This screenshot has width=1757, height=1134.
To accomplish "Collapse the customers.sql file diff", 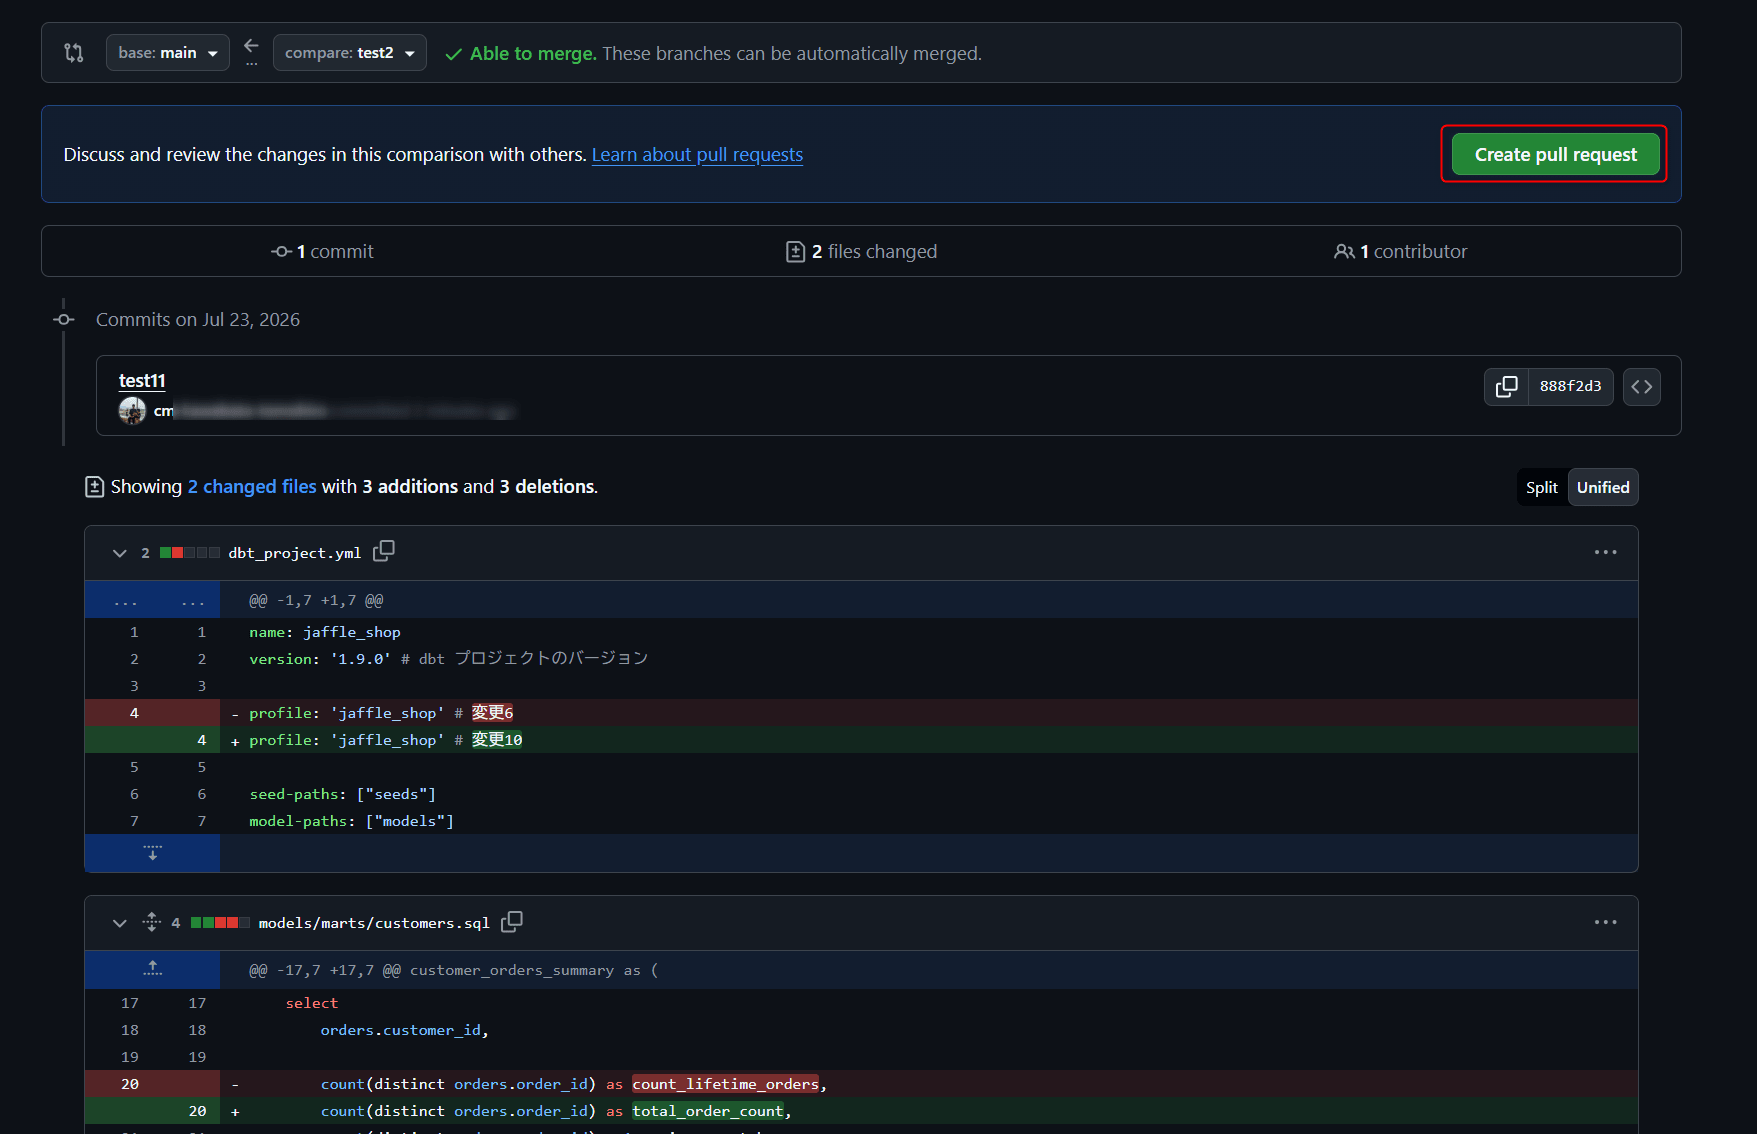I will click(x=120, y=923).
